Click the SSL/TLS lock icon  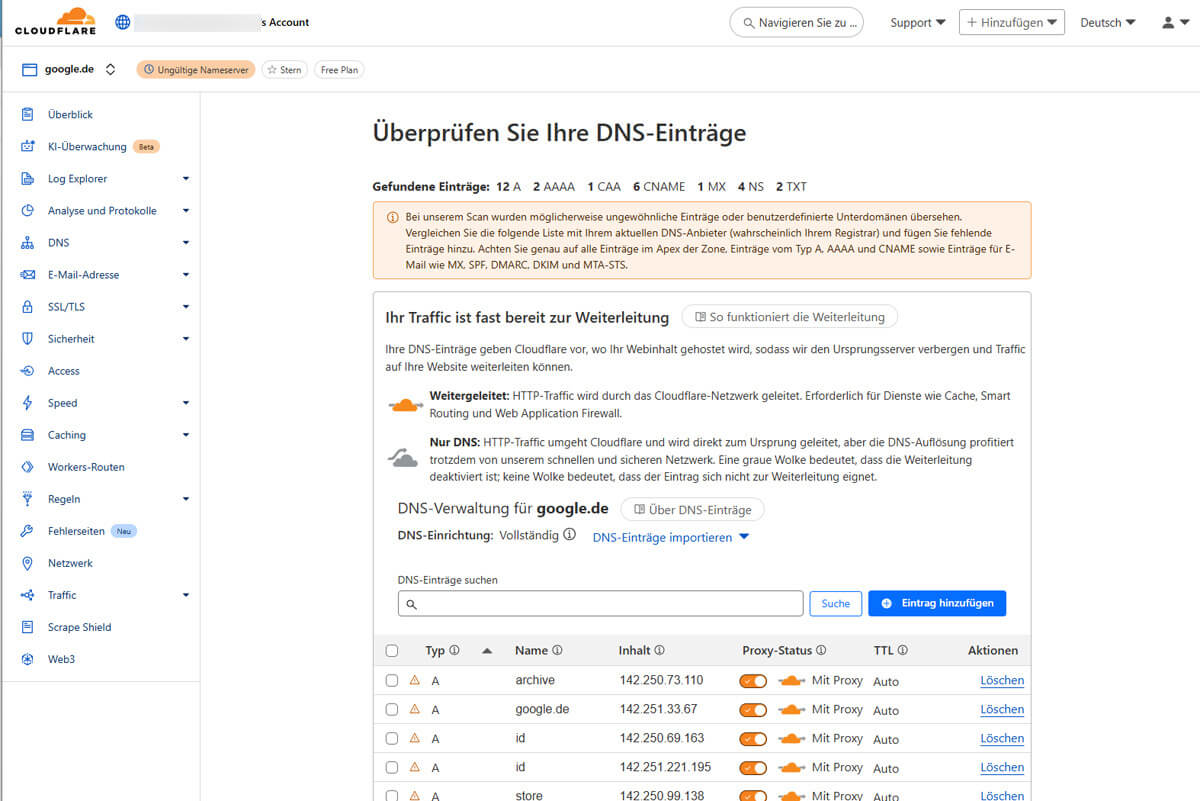[x=28, y=307]
